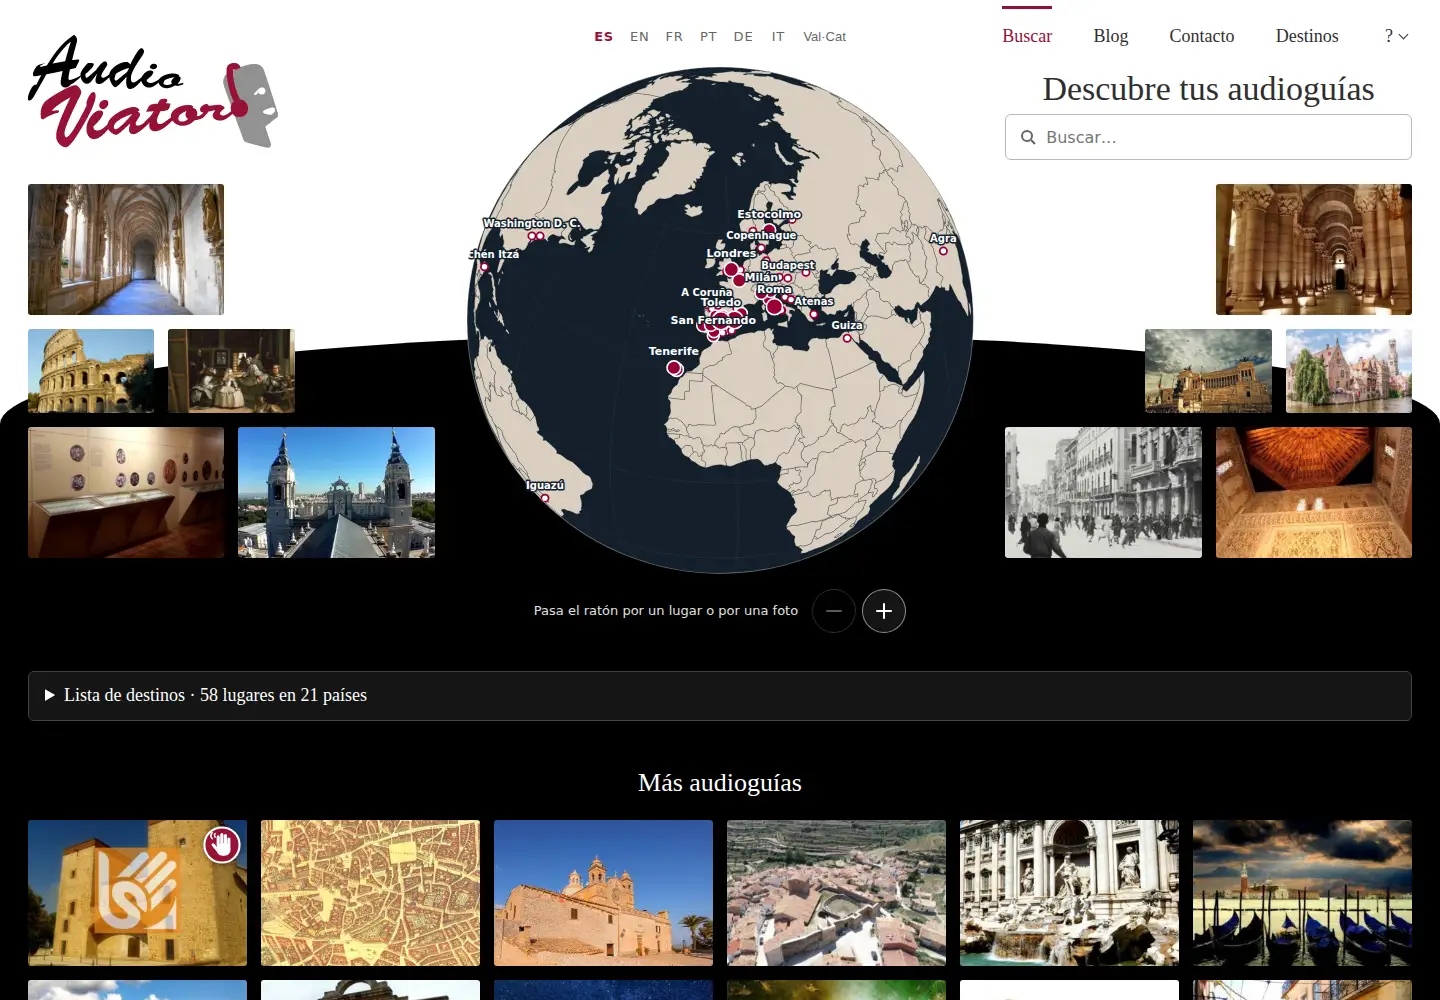This screenshot has width=1440, height=1000.
Task: Zoom in the globe with plus button
Action: click(x=884, y=611)
